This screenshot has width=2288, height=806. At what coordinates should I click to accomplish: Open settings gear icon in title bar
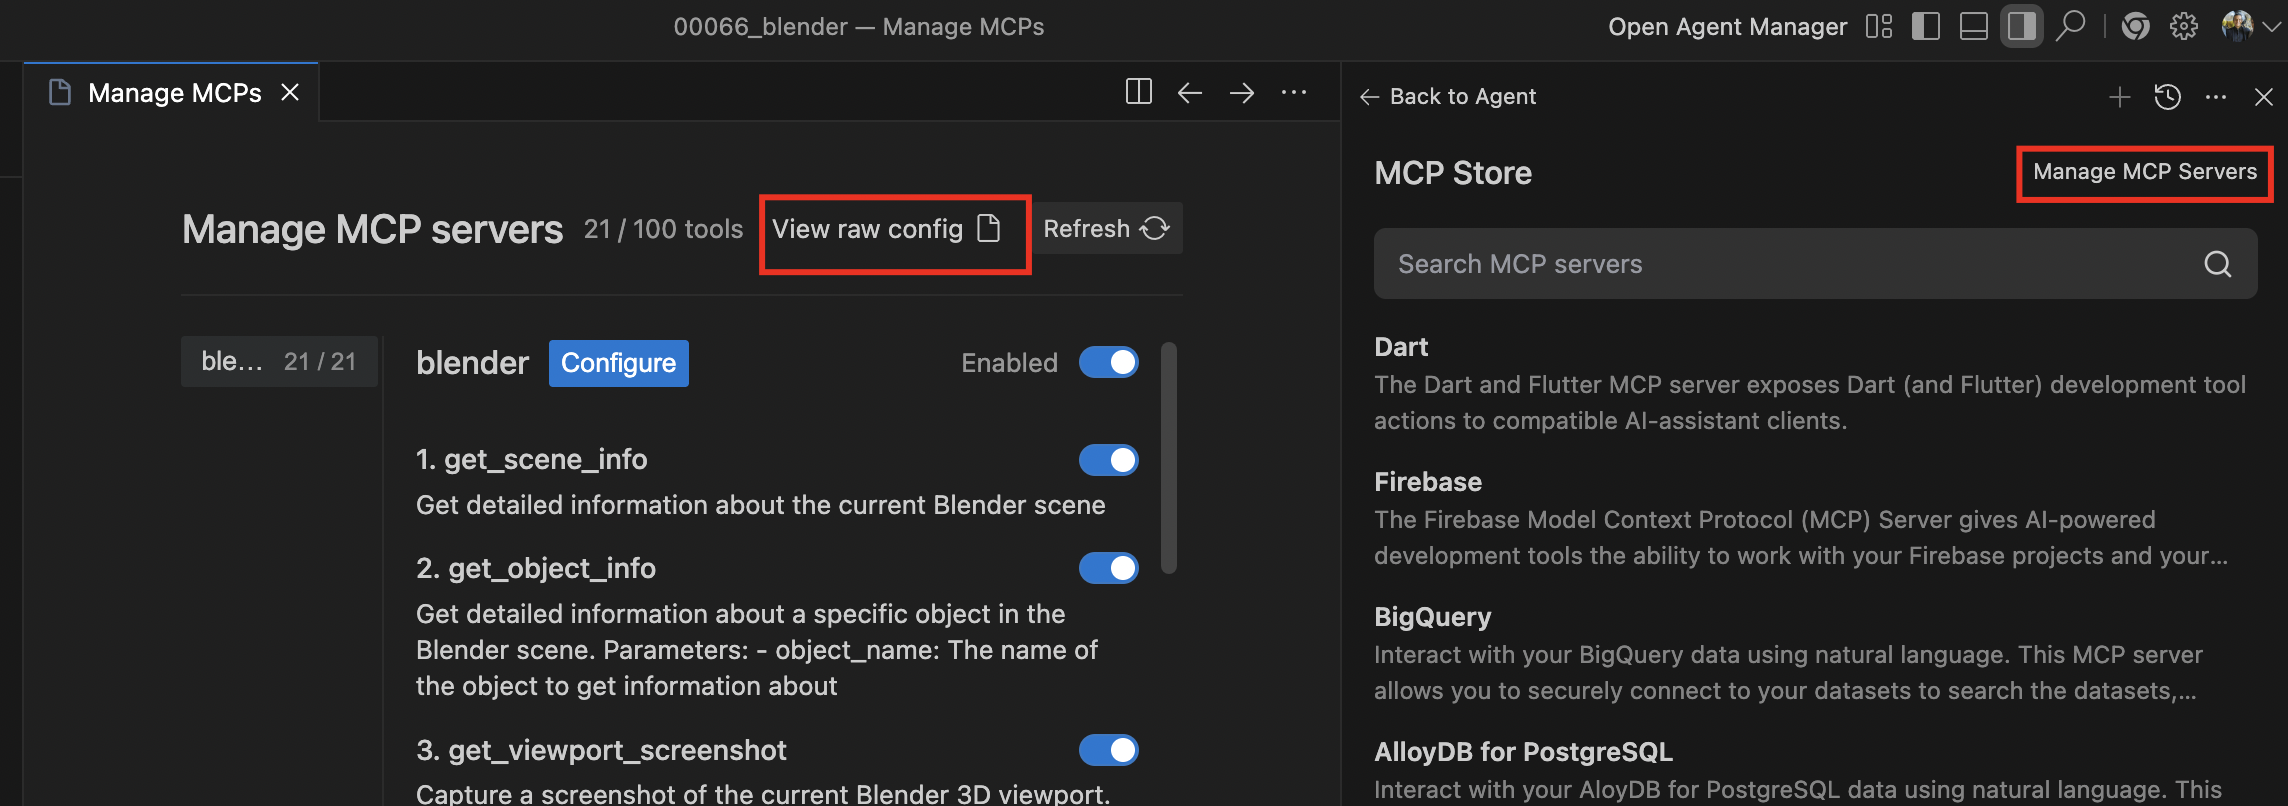click(2183, 27)
